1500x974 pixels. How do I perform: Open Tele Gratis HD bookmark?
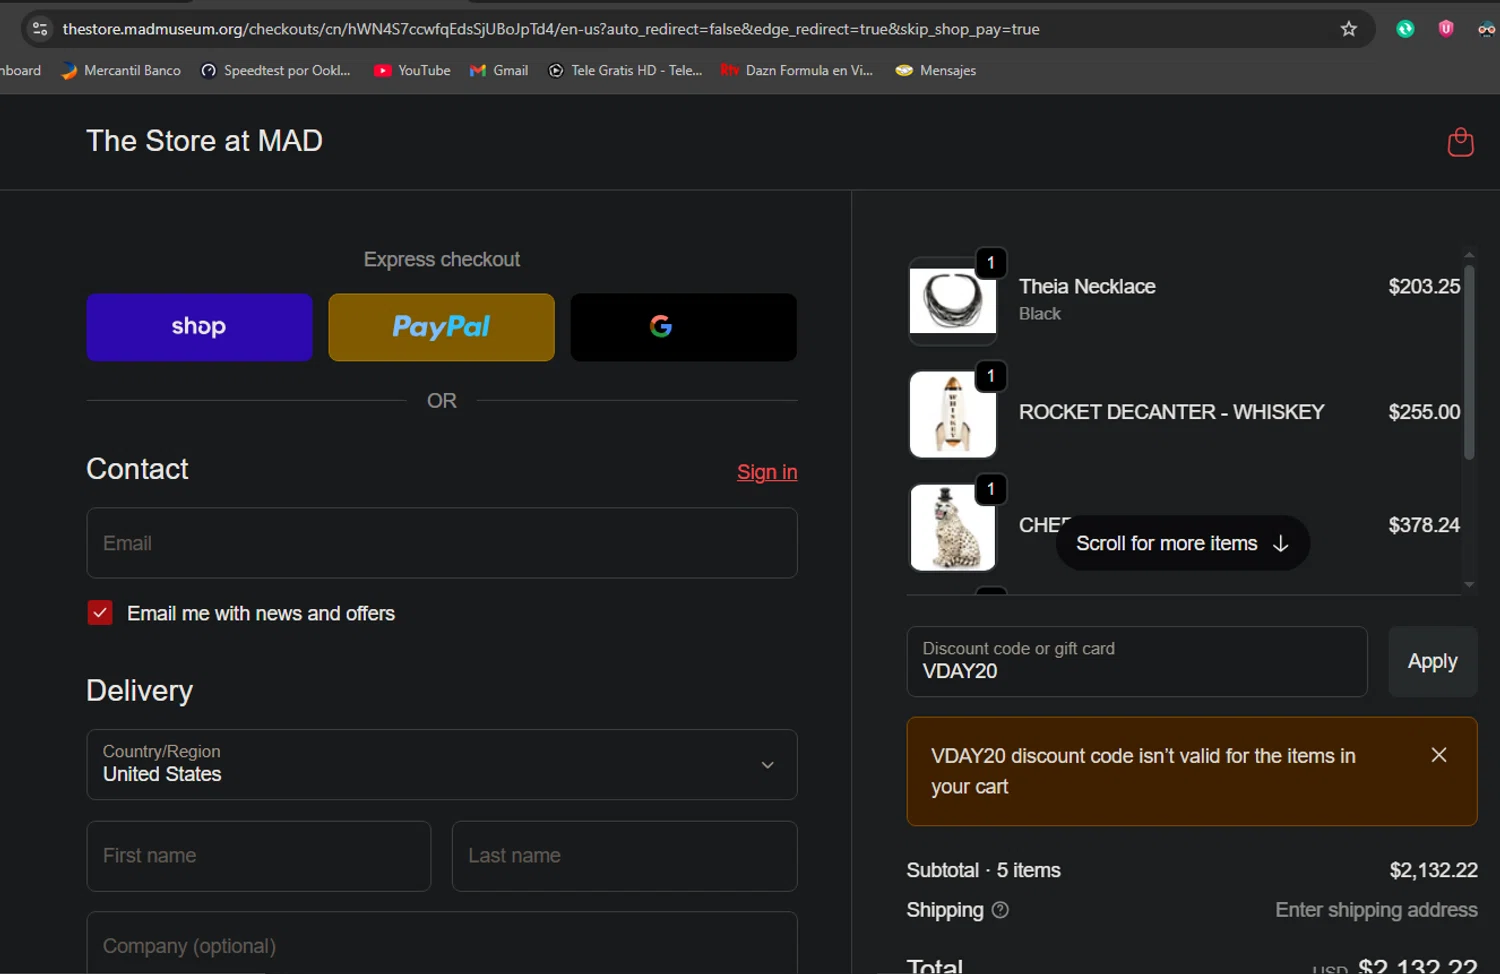pos(625,70)
